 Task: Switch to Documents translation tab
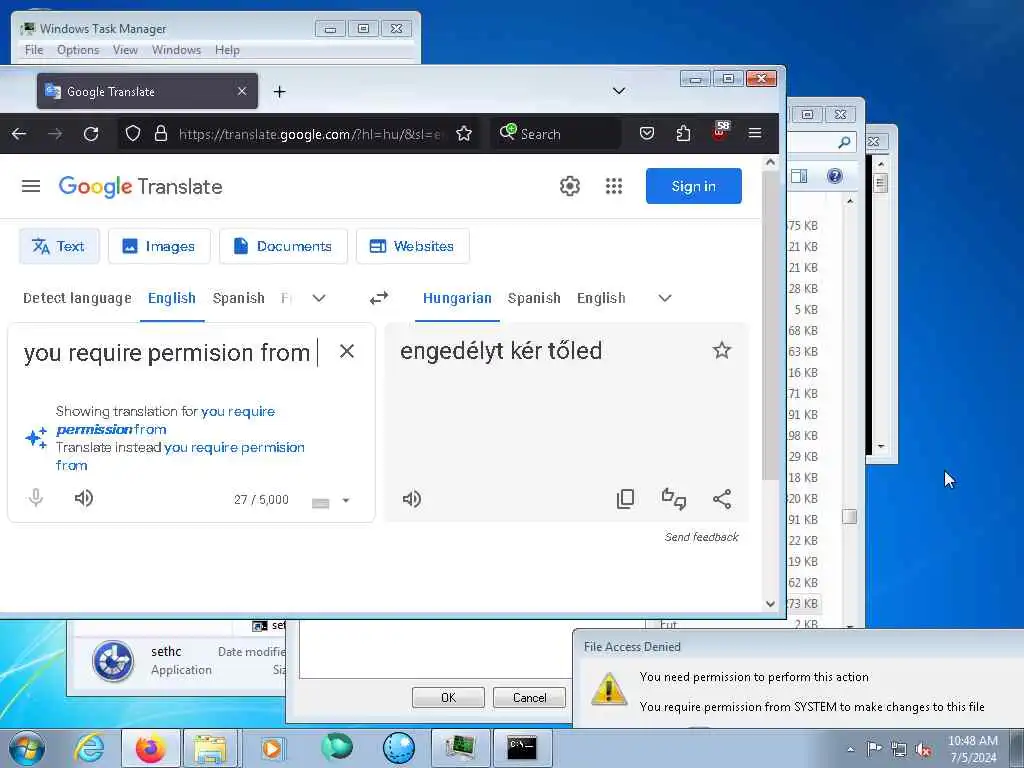click(x=283, y=246)
